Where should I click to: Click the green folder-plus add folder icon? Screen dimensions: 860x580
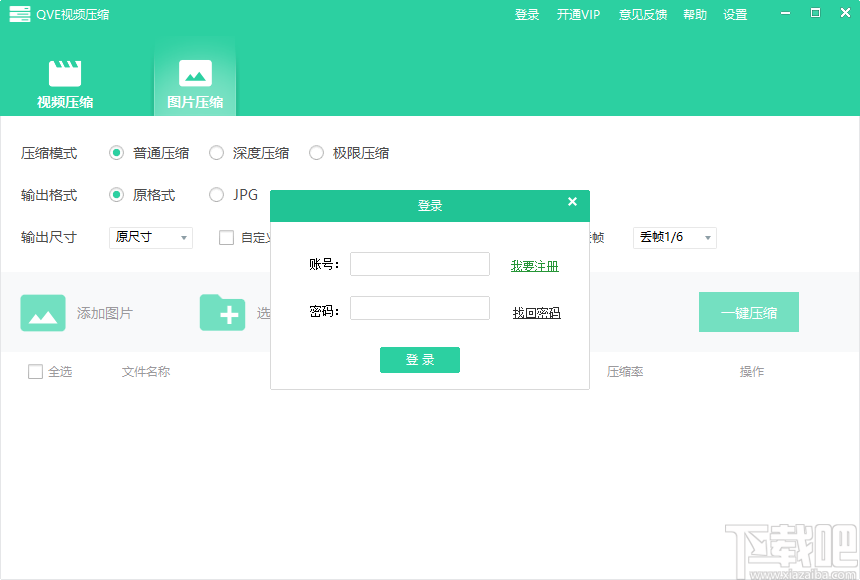coord(224,312)
